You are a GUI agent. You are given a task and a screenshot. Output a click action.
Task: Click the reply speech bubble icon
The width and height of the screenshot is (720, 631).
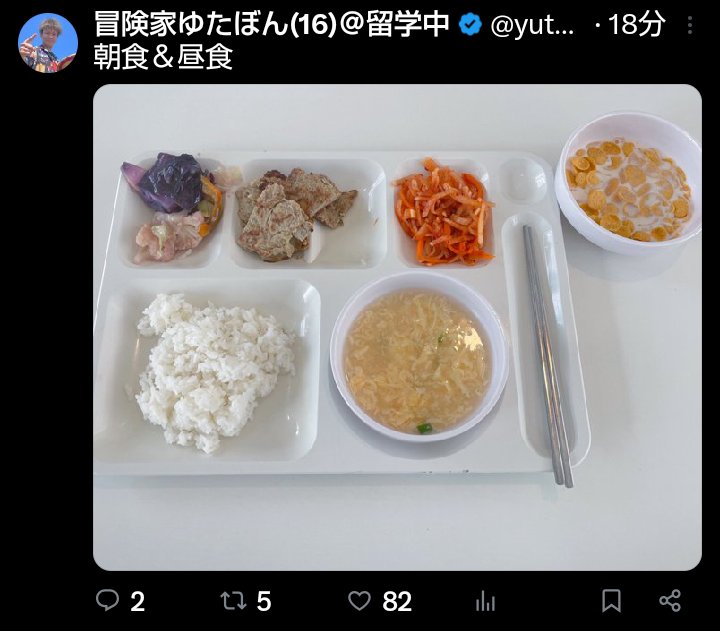(x=107, y=600)
